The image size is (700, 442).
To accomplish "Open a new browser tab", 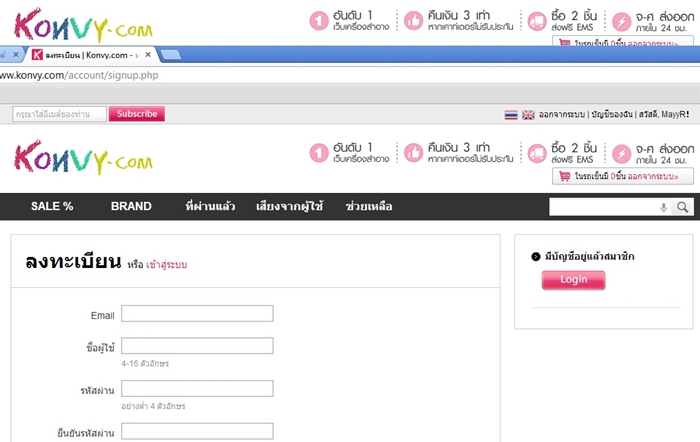I will coord(171,55).
